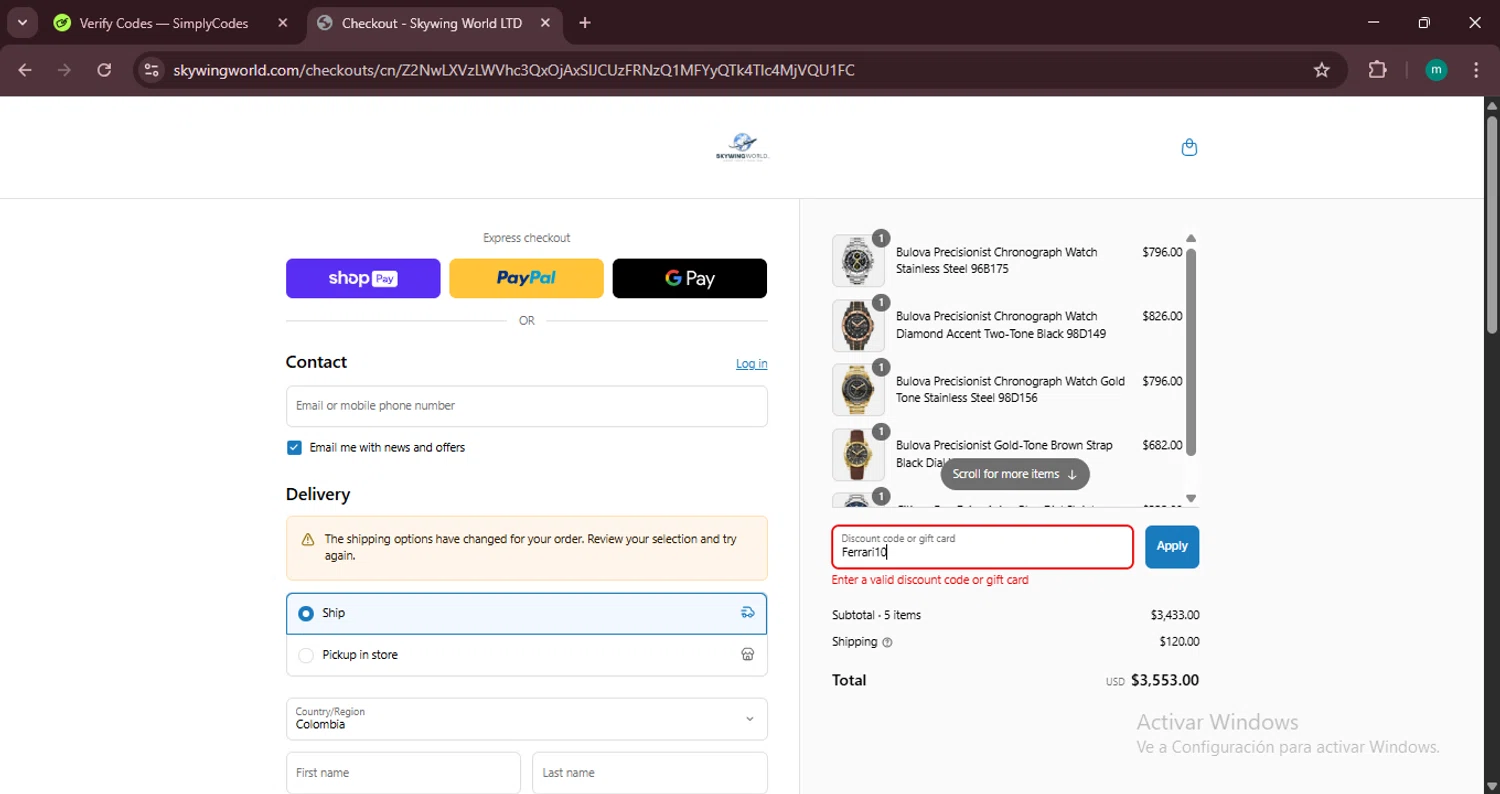Switch to Verify Codes SimplyCodes tab

point(164,23)
